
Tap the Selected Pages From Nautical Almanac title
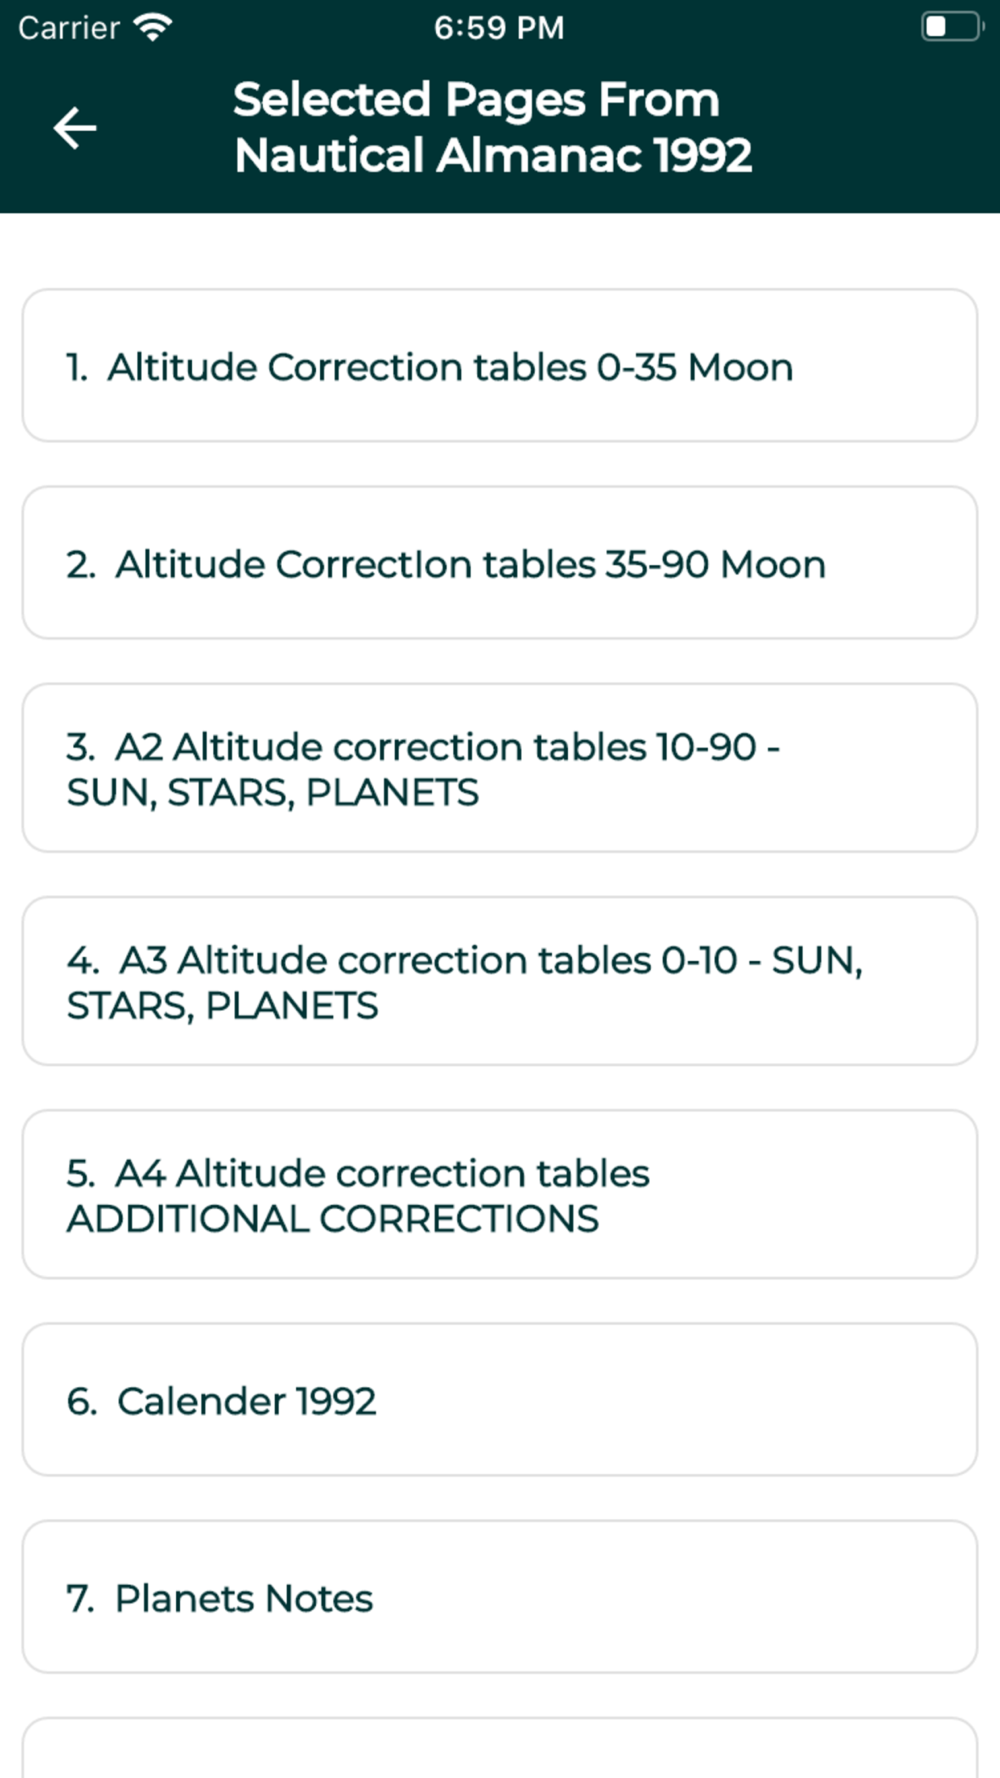tap(492, 127)
